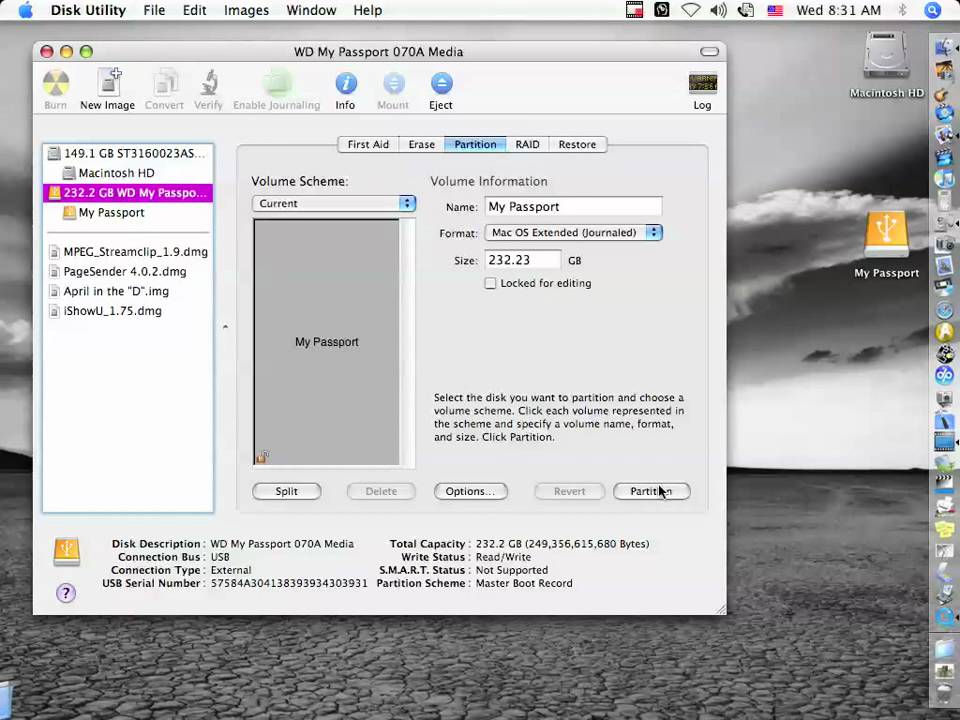
Task: Select PageSender 4.0.2.dmg in list
Action: 128,271
